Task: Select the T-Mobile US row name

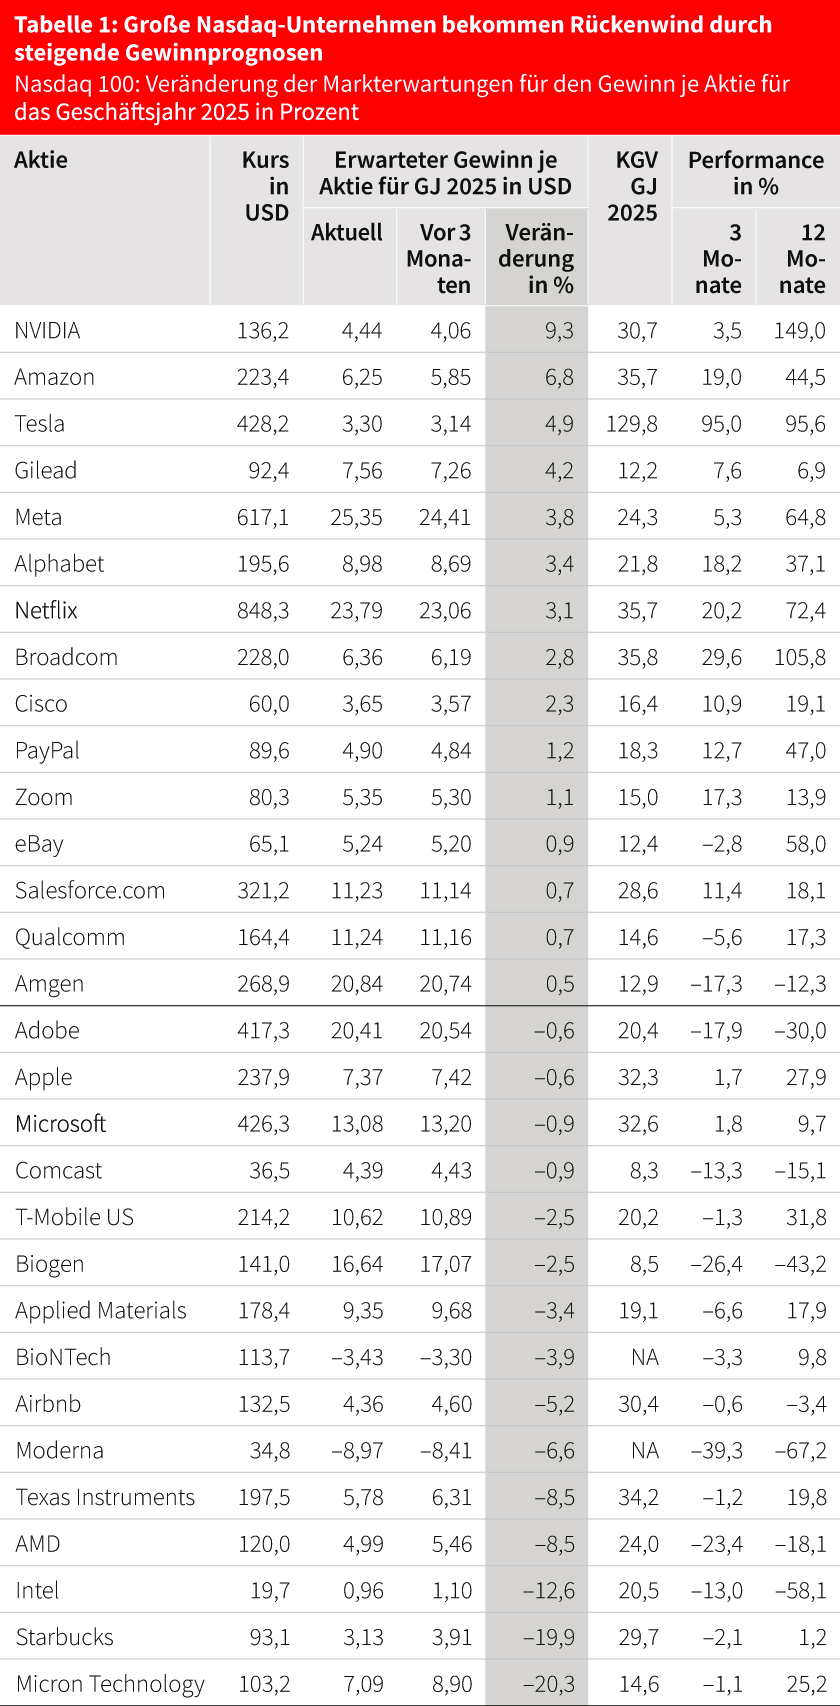Action: click(74, 1217)
